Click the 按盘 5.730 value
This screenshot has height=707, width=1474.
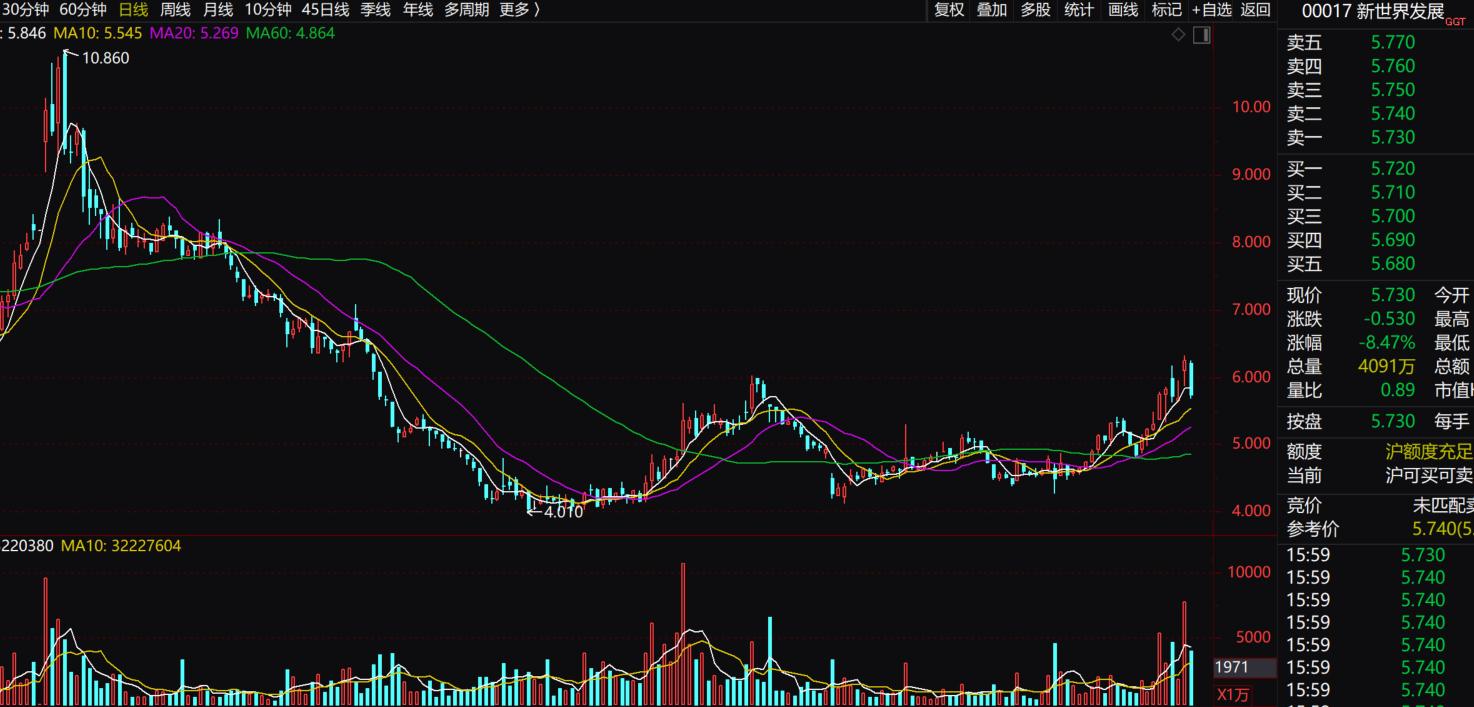(x=1393, y=422)
